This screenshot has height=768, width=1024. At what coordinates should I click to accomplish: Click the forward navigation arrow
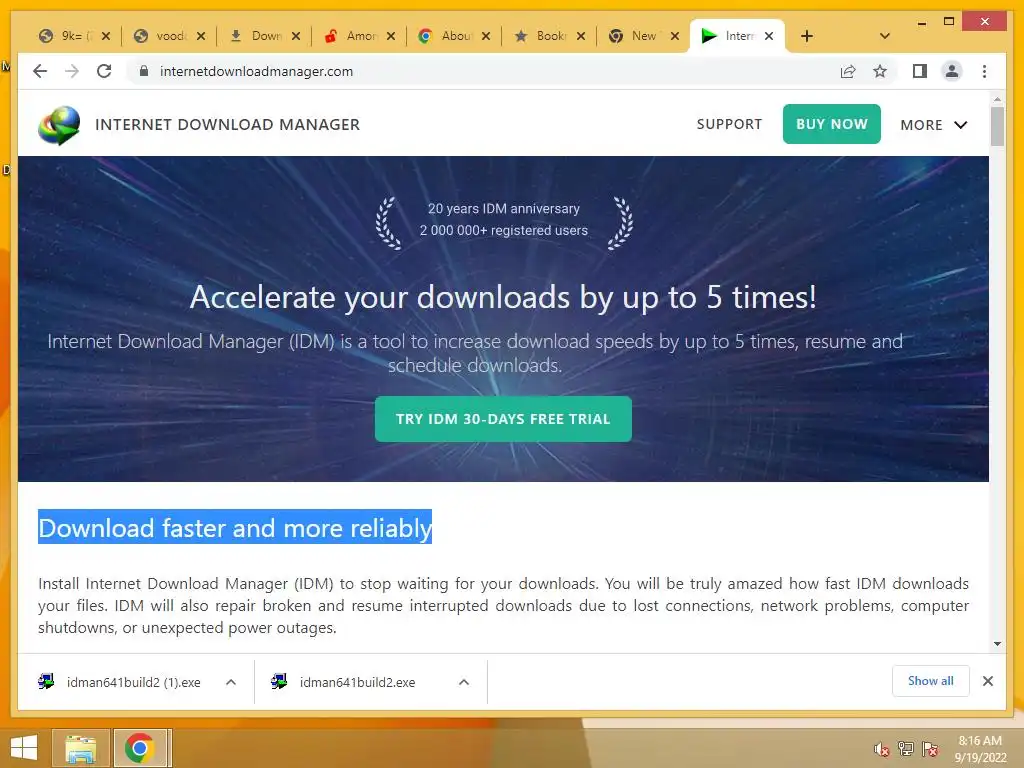72,71
